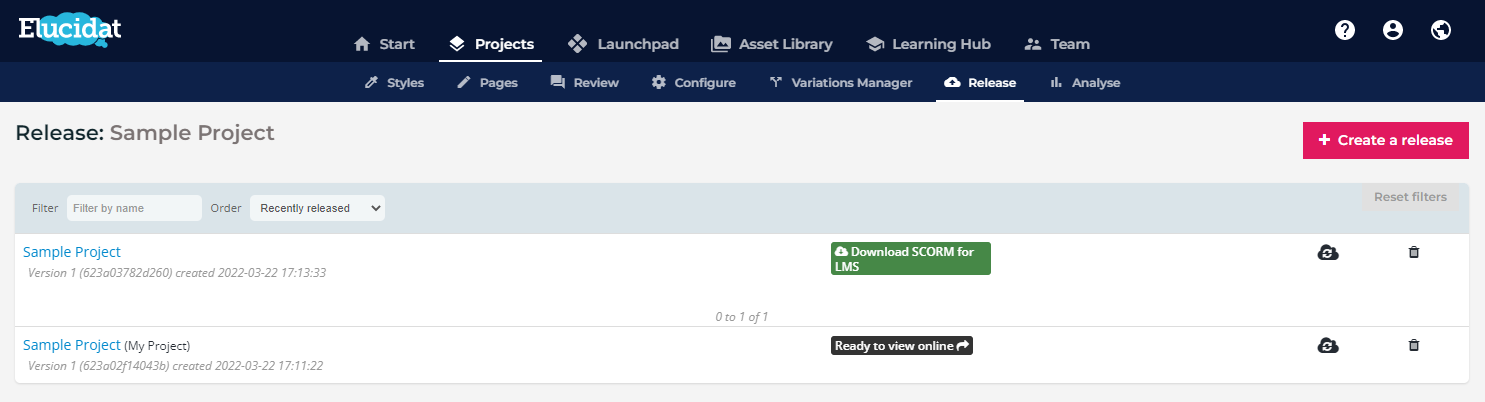
Task: Focus the Filter by name field
Action: coord(134,208)
